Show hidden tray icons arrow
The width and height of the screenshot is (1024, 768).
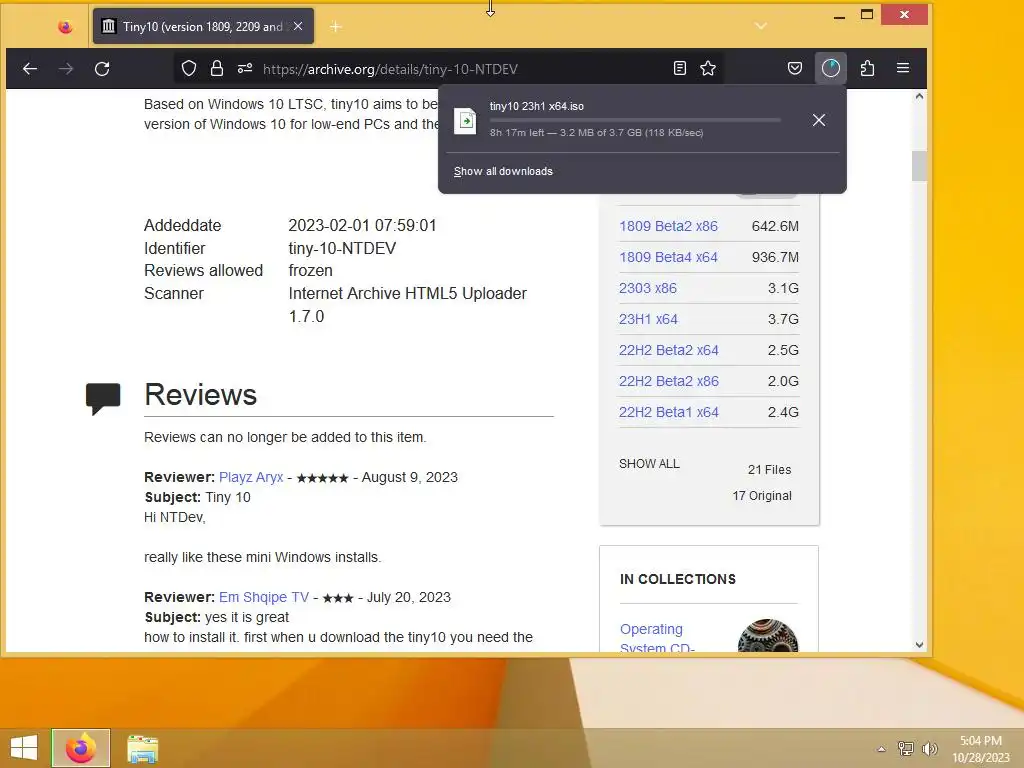pyautogui.click(x=881, y=749)
